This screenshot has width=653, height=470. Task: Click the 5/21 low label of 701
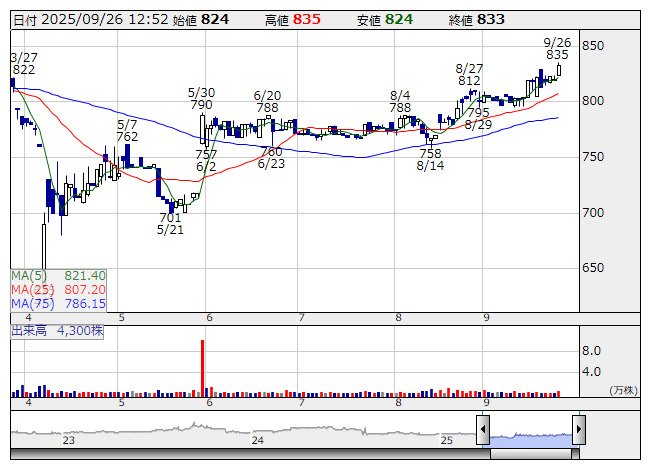pos(170,217)
